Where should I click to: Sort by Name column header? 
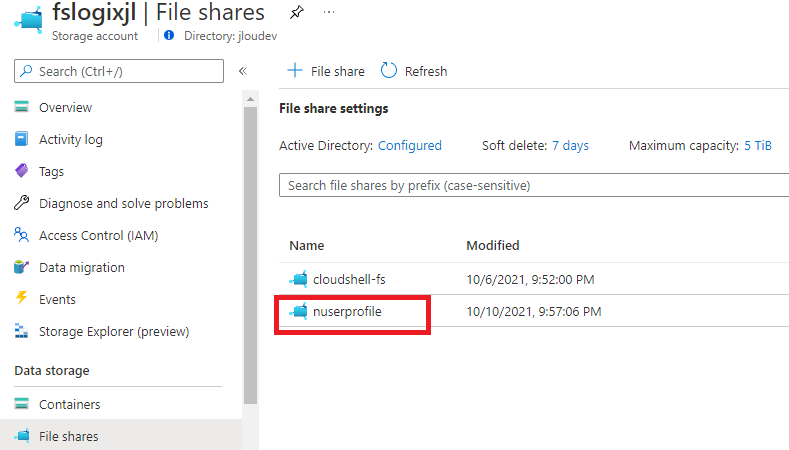pyautogui.click(x=306, y=246)
